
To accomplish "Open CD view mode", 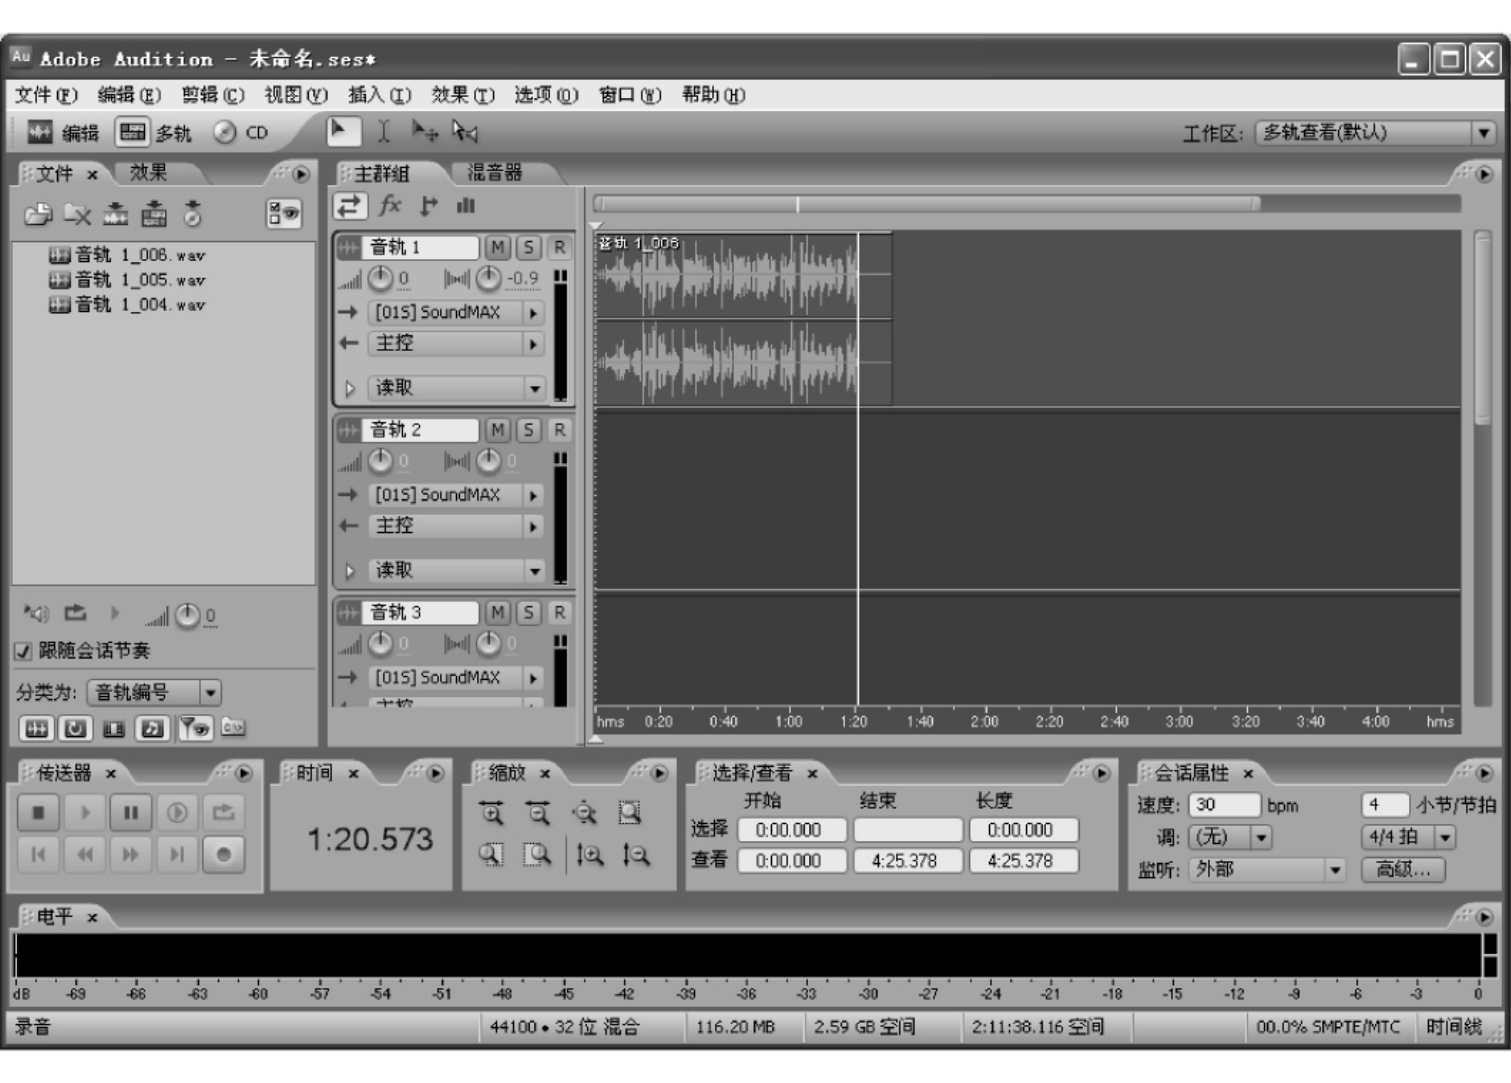I will pos(241,132).
